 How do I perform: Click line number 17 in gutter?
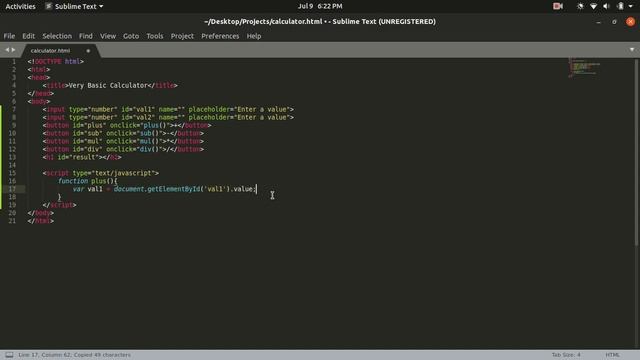pyautogui.click(x=12, y=189)
